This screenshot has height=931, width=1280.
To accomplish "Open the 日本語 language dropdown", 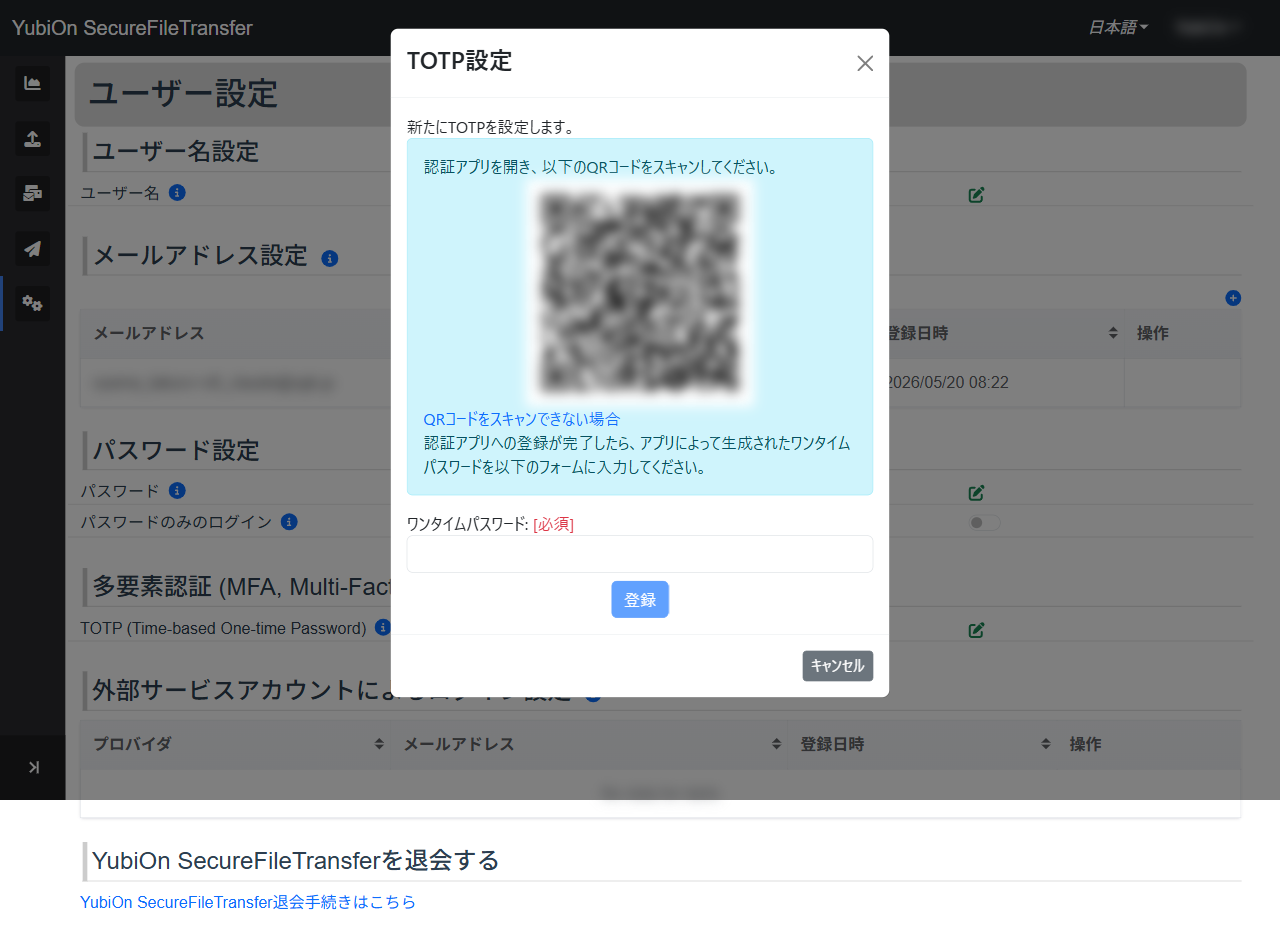I will click(1118, 28).
